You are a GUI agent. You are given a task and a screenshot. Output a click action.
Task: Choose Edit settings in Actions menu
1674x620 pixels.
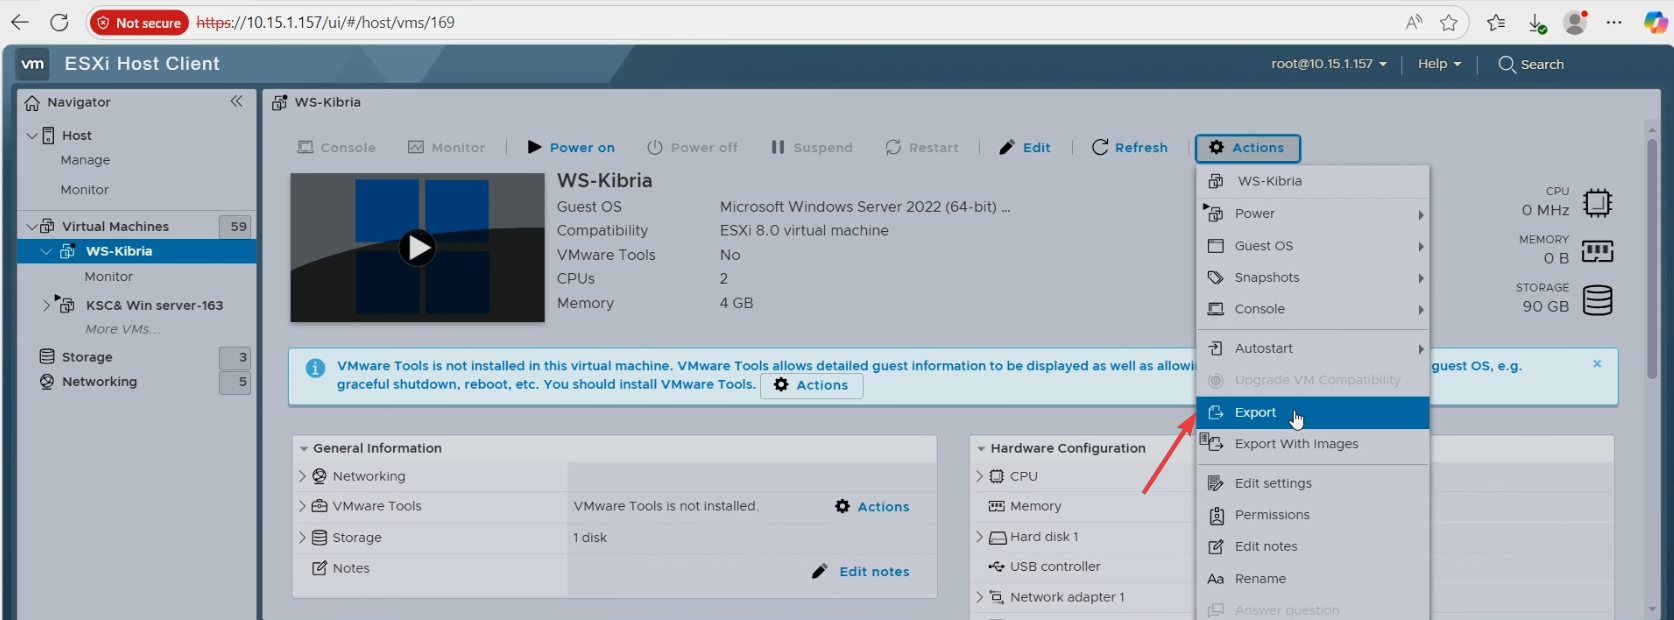(1313, 483)
